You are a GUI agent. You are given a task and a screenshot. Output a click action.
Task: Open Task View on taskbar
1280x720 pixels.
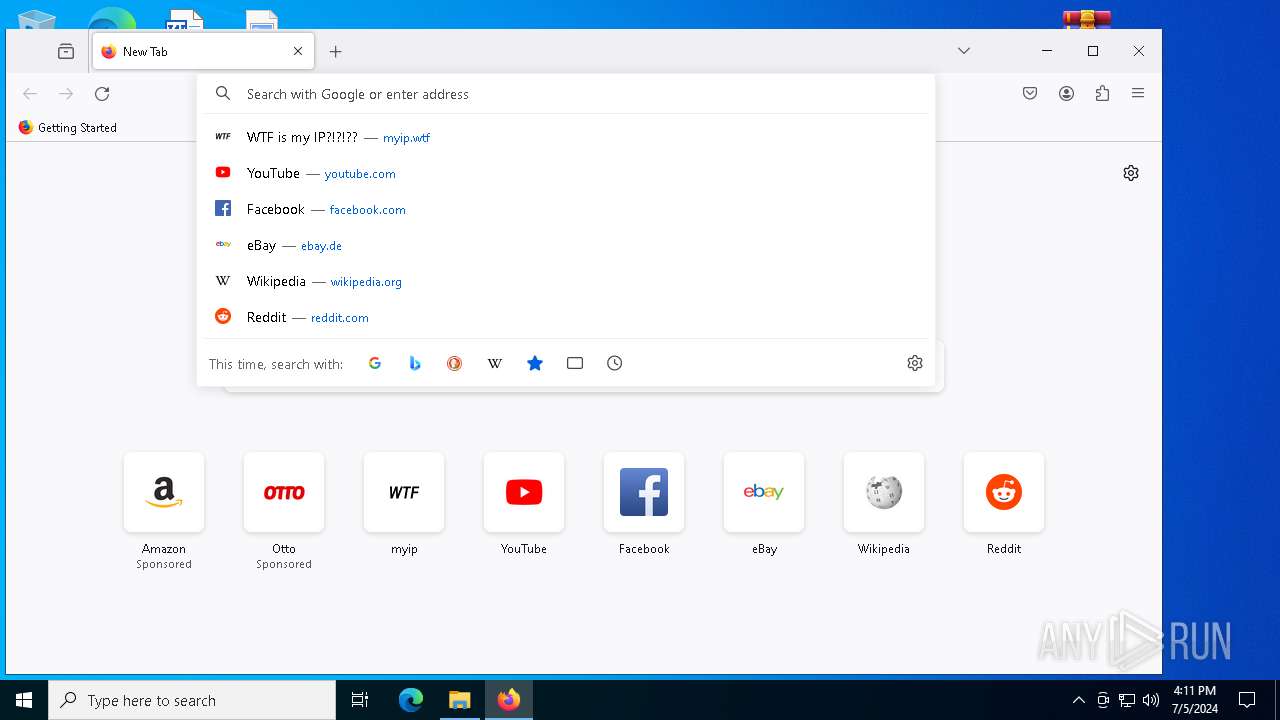[360, 700]
